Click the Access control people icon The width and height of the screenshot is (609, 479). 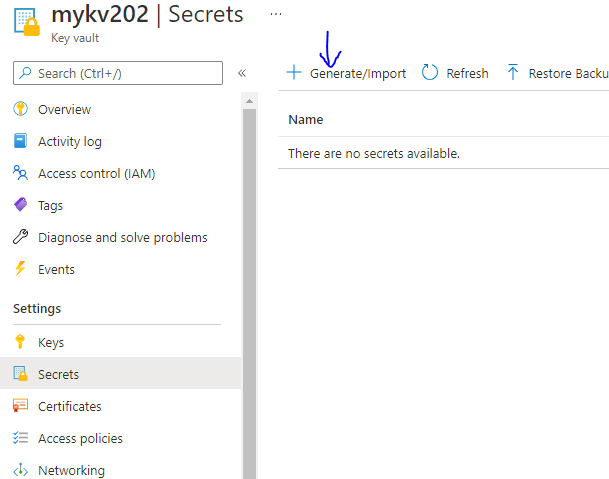click(20, 173)
